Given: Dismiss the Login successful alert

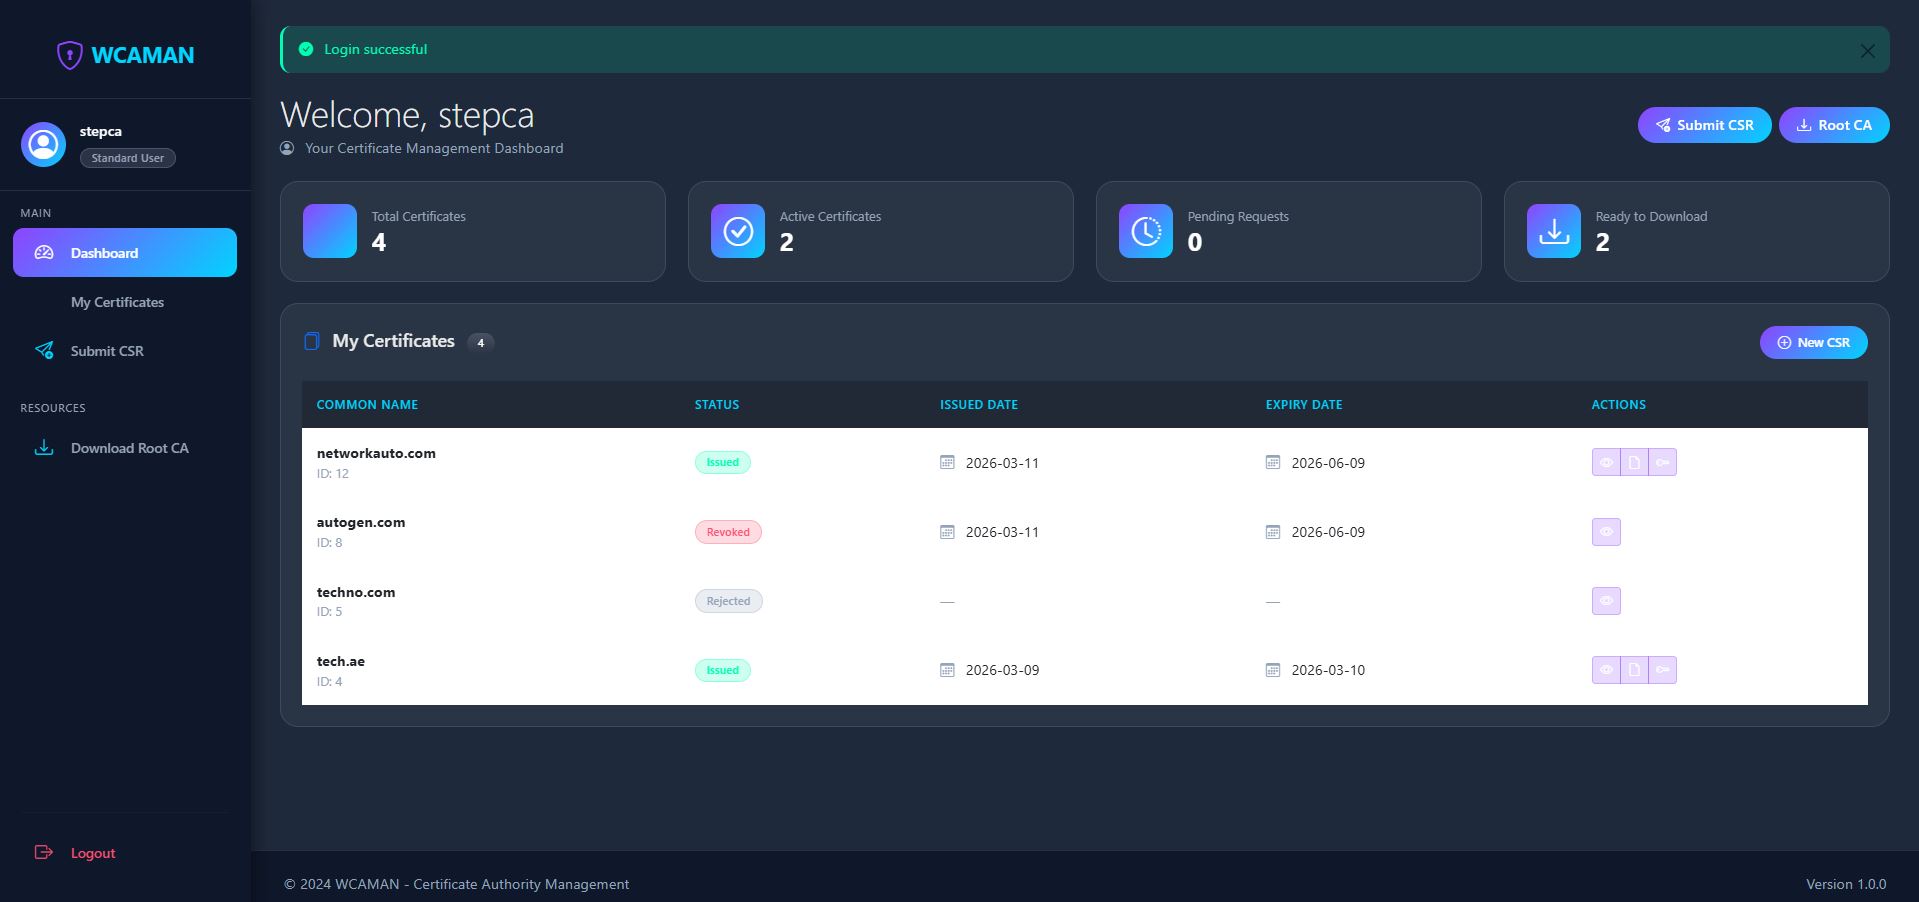Looking at the screenshot, I should point(1867,51).
